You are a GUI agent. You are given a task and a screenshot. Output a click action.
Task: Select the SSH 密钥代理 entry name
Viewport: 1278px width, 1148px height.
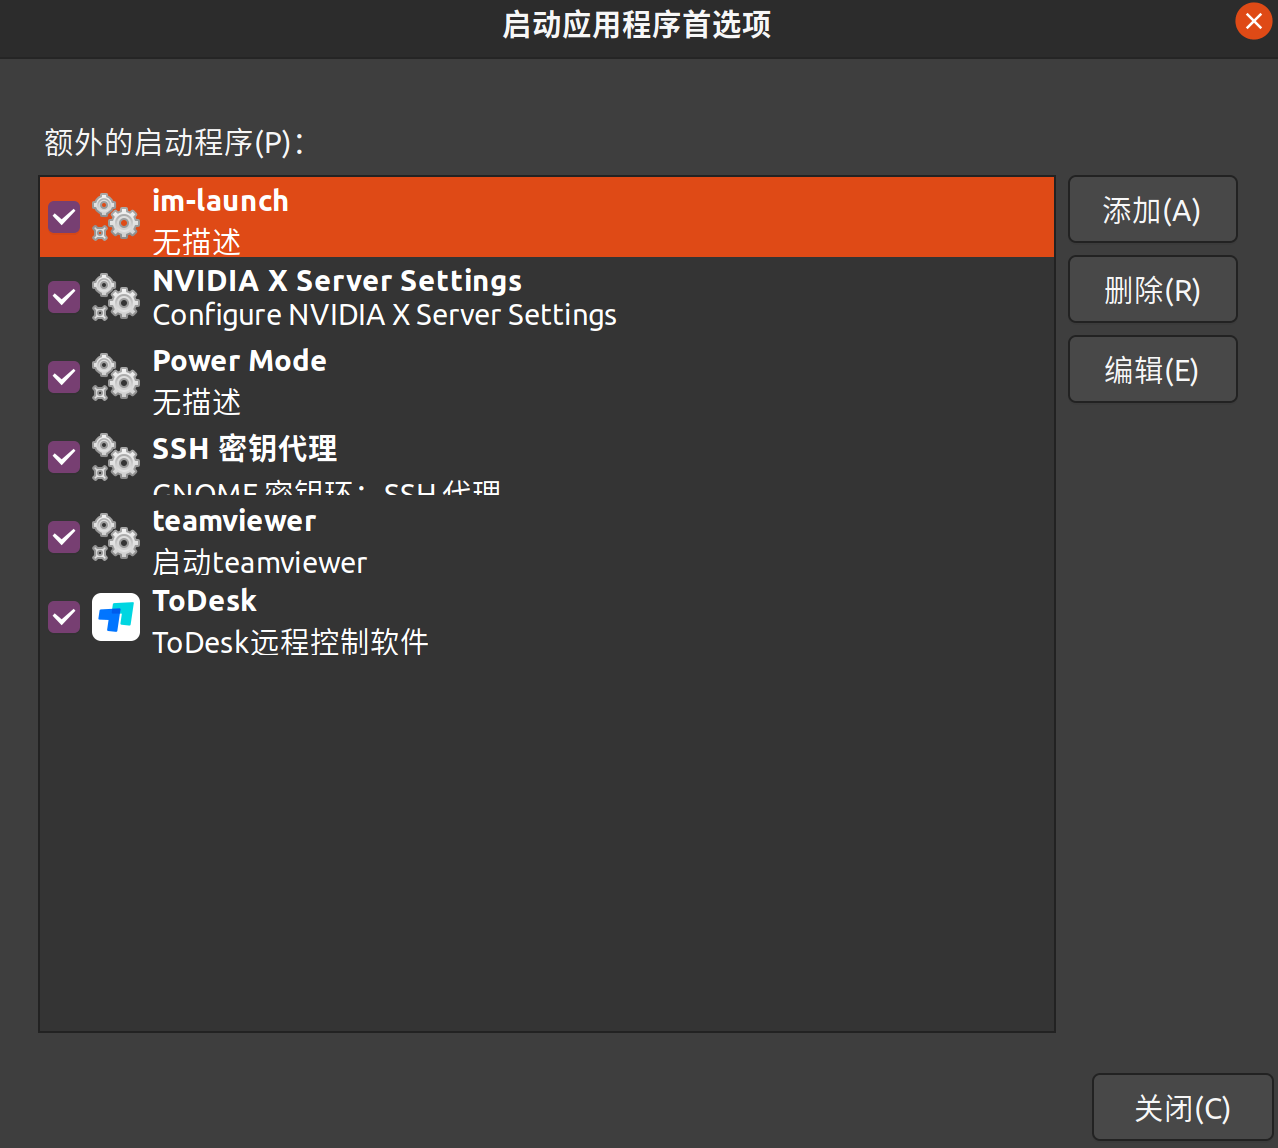pos(244,449)
